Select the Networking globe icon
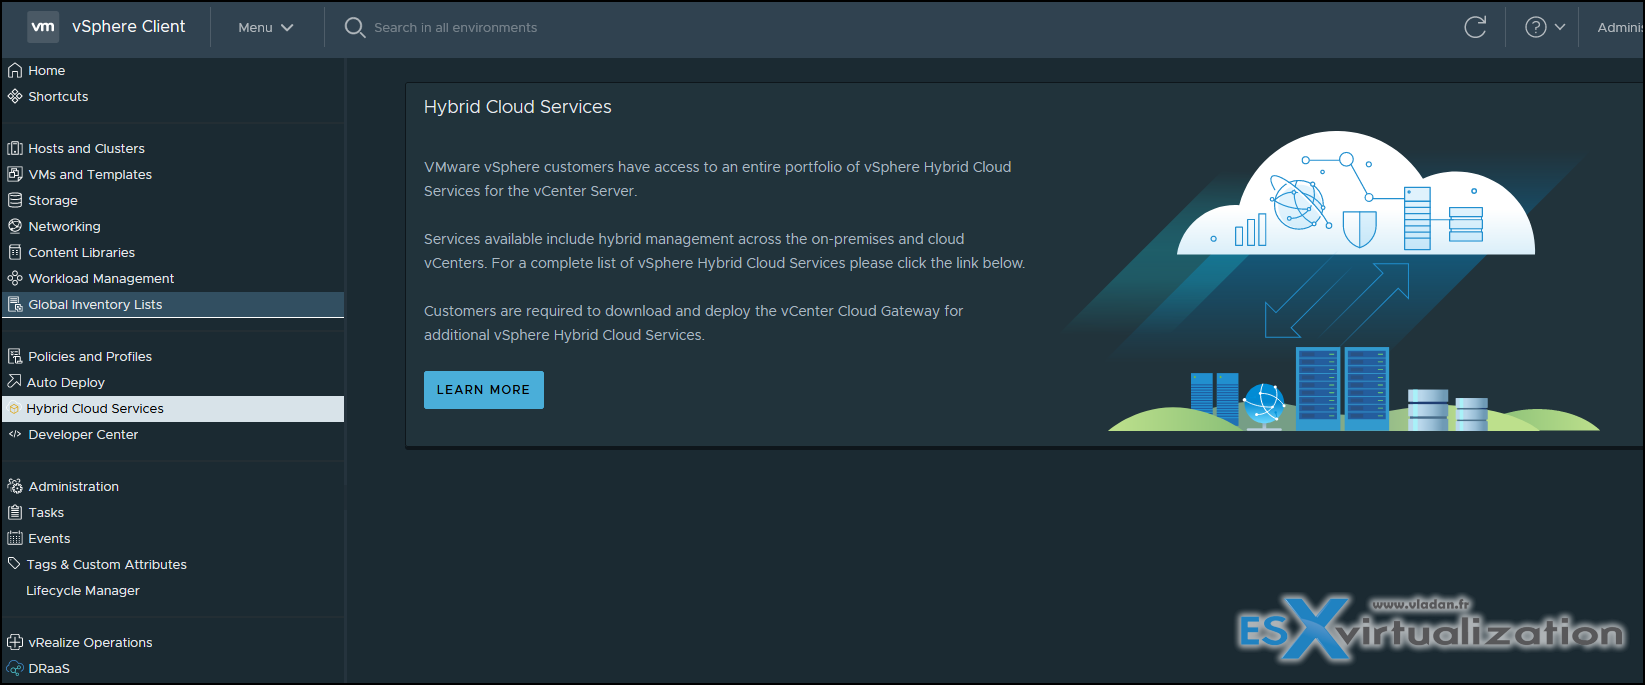The image size is (1645, 685). point(15,226)
